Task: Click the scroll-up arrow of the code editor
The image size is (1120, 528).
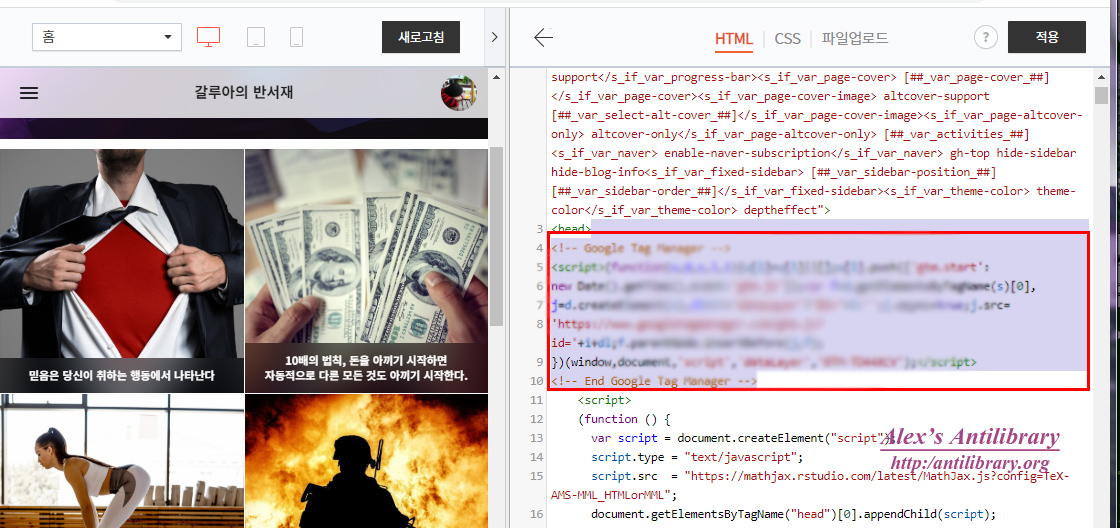Action: pos(1101,76)
